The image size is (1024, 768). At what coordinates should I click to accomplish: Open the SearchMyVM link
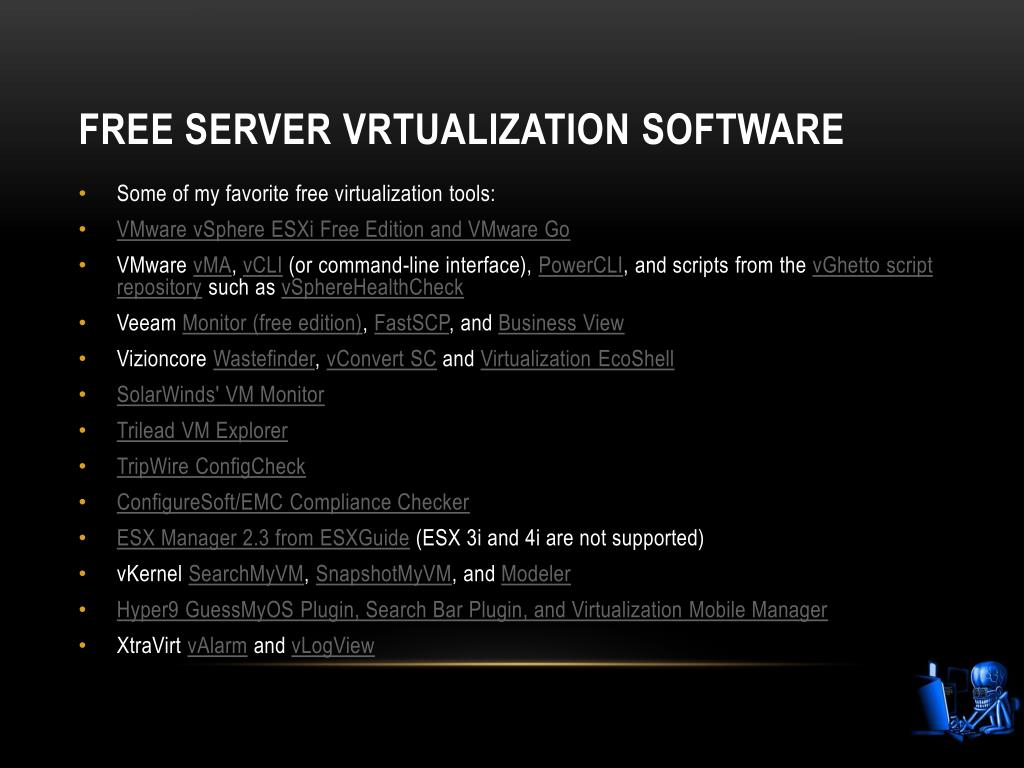tap(246, 575)
